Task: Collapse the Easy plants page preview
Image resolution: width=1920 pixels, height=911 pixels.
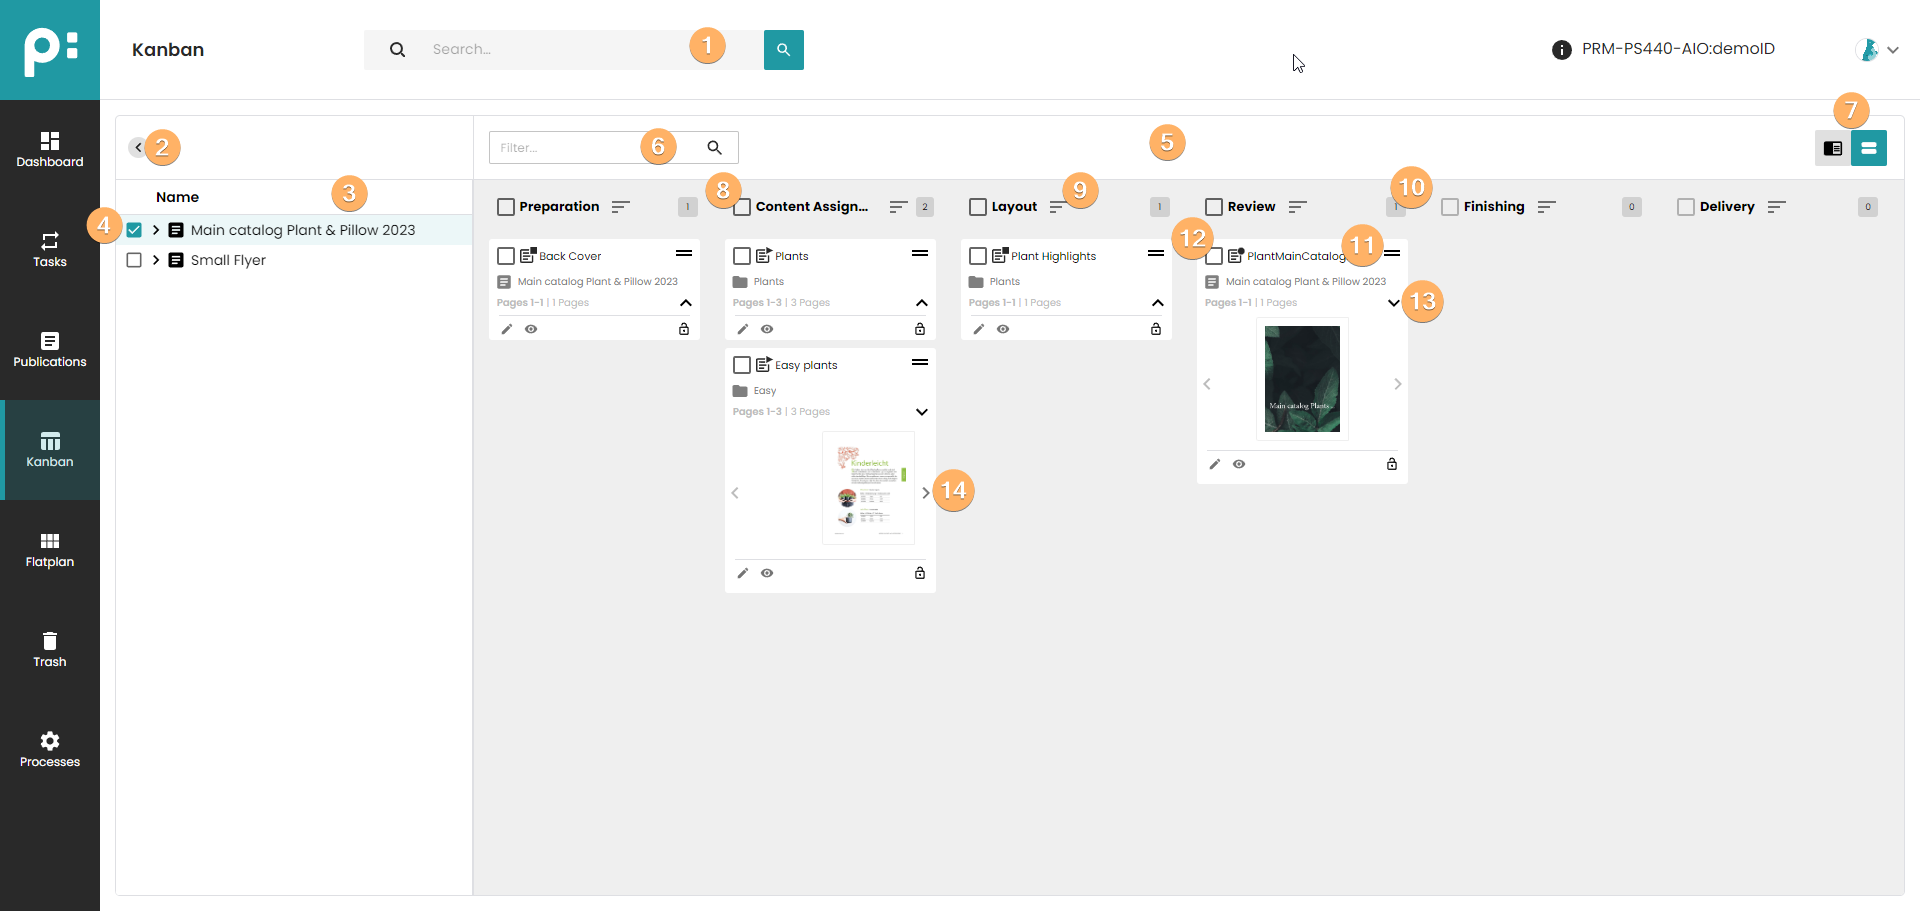Action: [921, 412]
